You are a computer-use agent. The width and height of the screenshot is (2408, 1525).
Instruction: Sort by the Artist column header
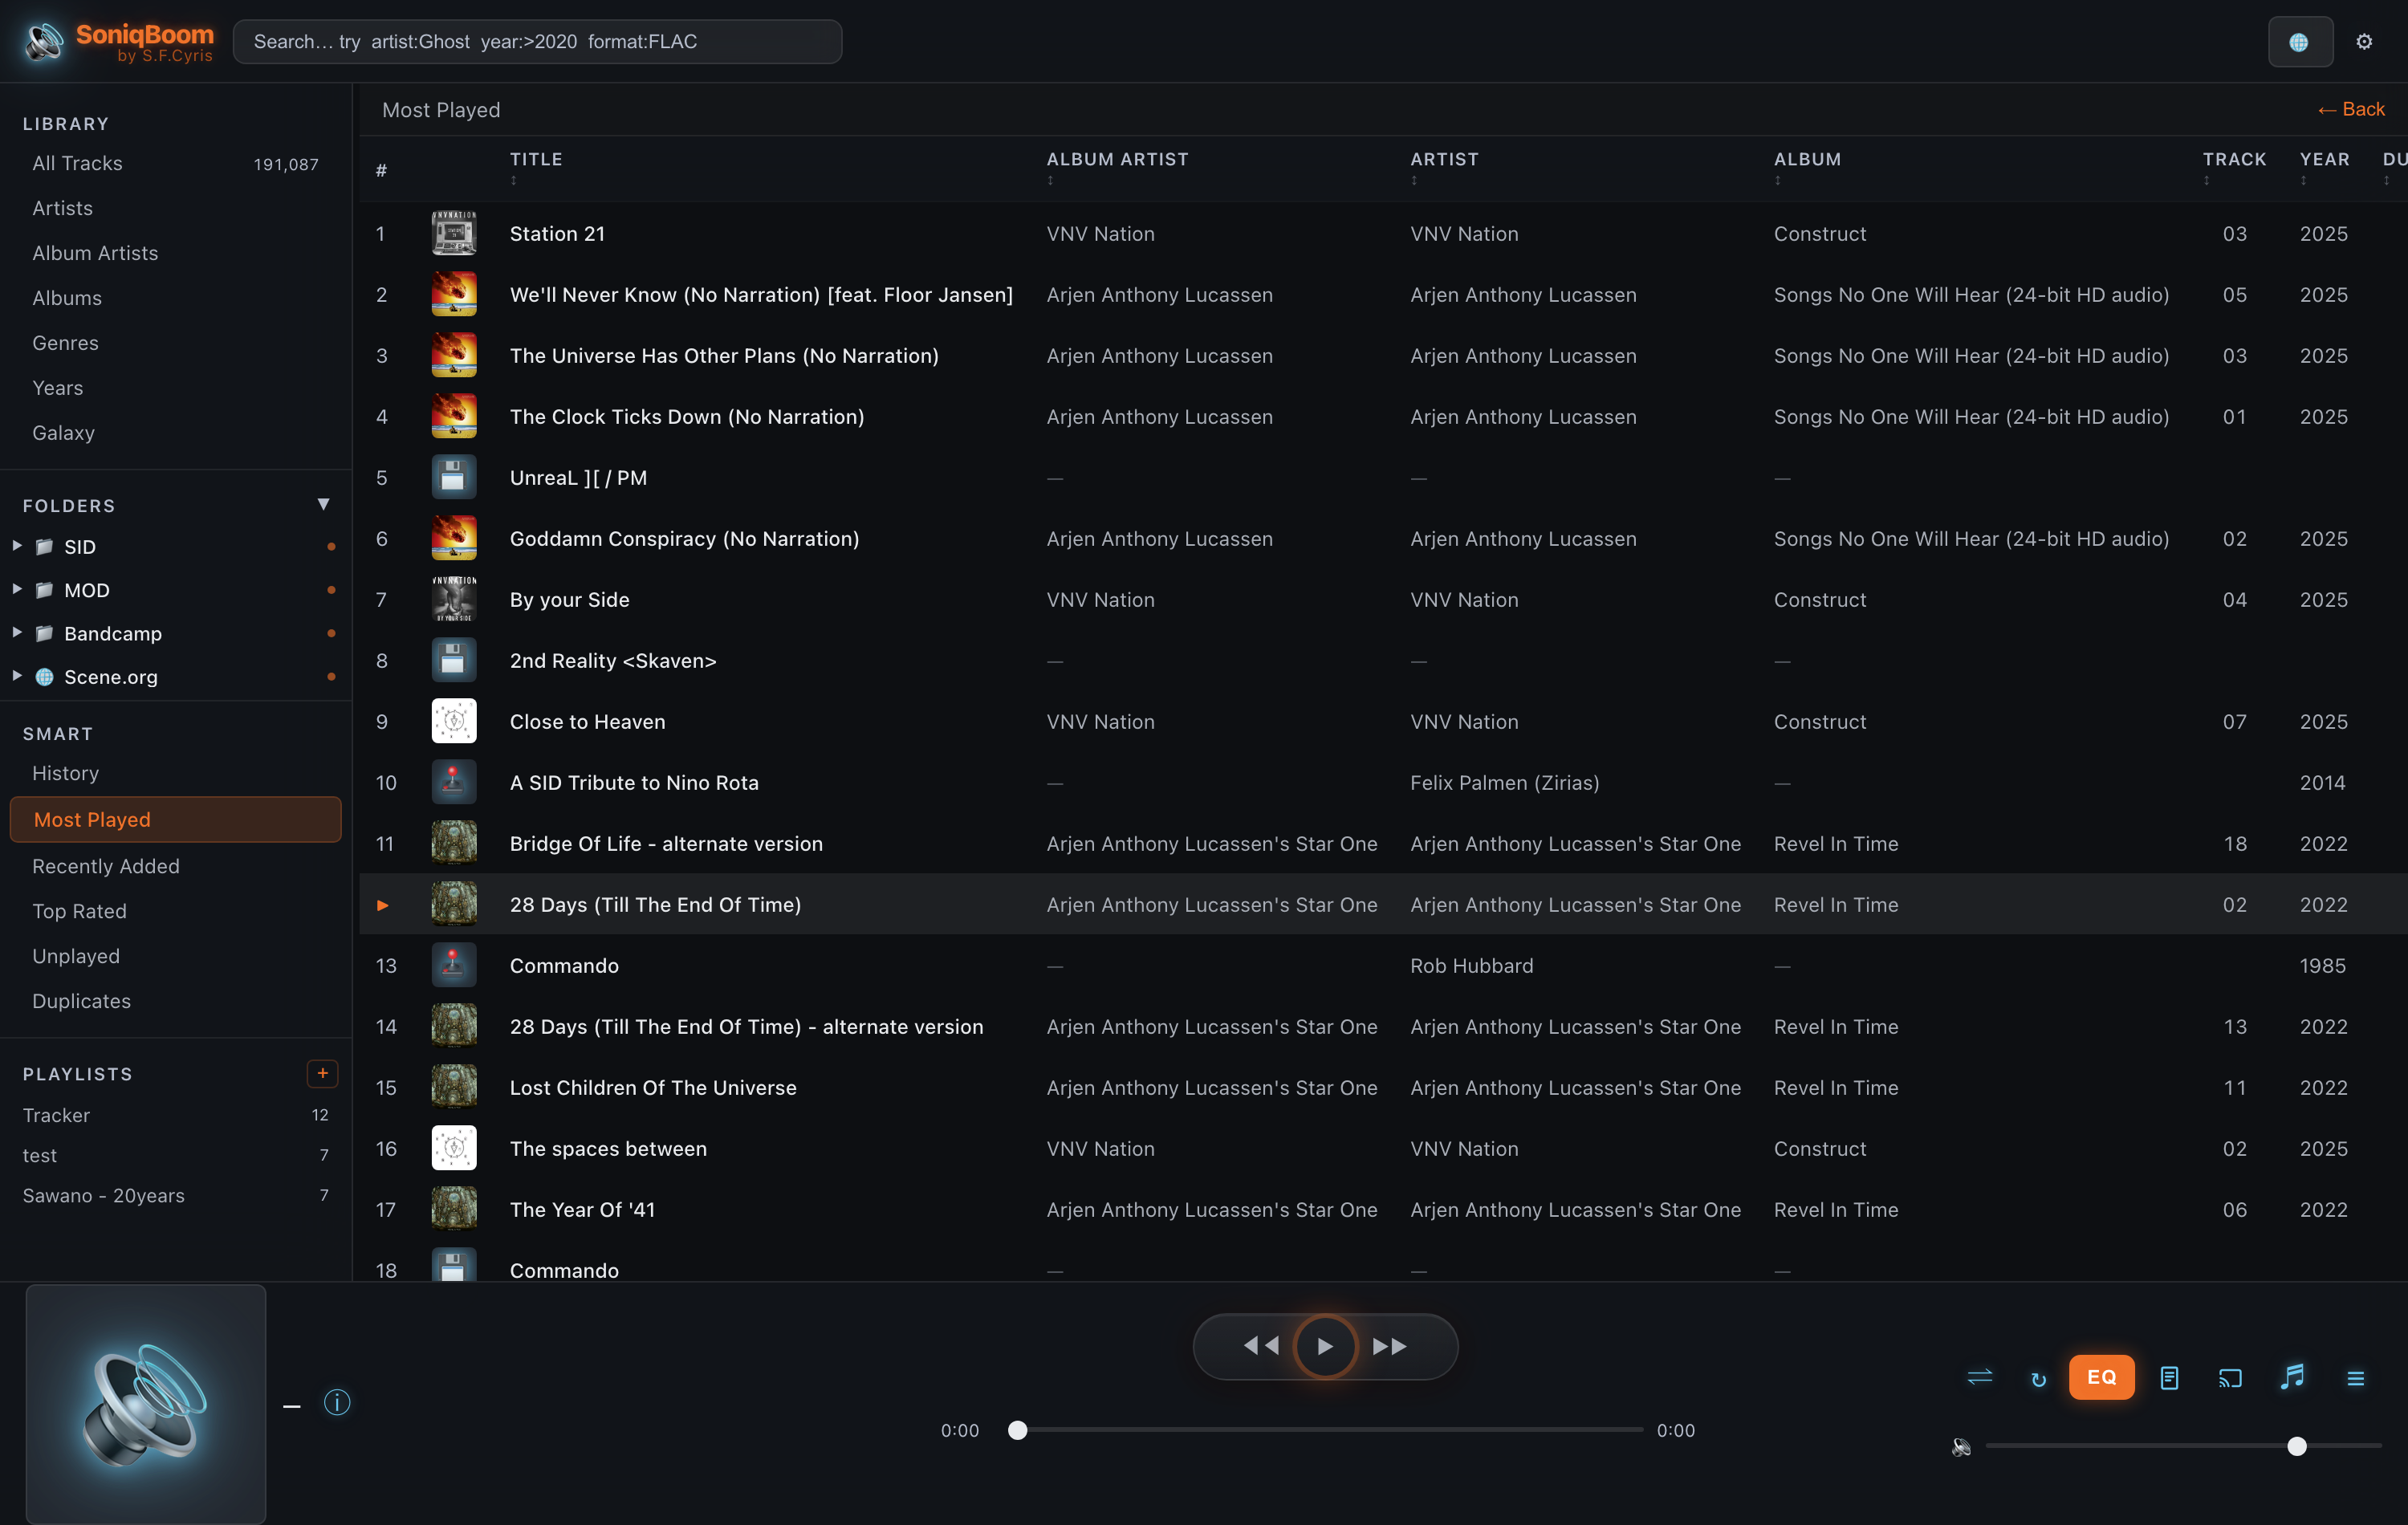[1444, 159]
